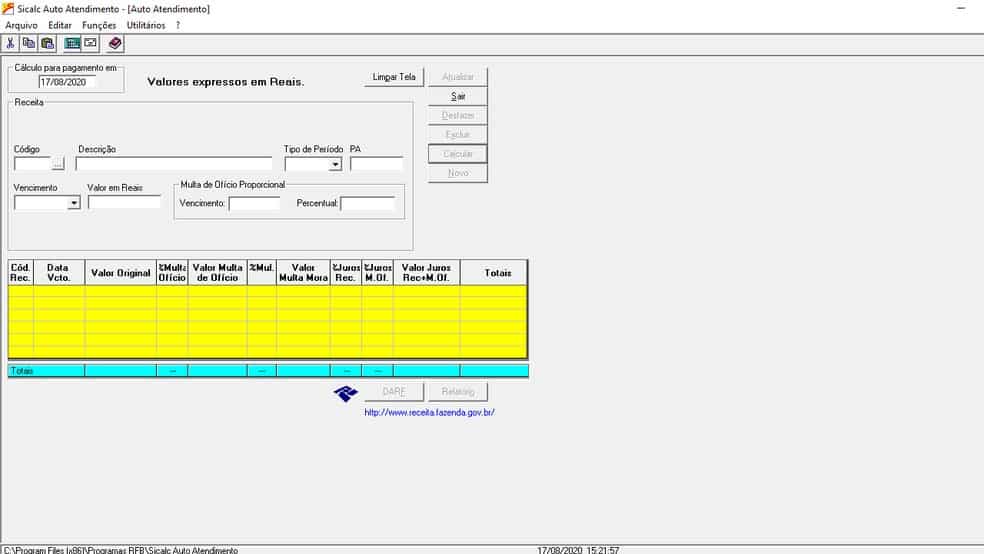Click the Sicalc app title icon
Screen dimensions: 984x554
click(8, 9)
